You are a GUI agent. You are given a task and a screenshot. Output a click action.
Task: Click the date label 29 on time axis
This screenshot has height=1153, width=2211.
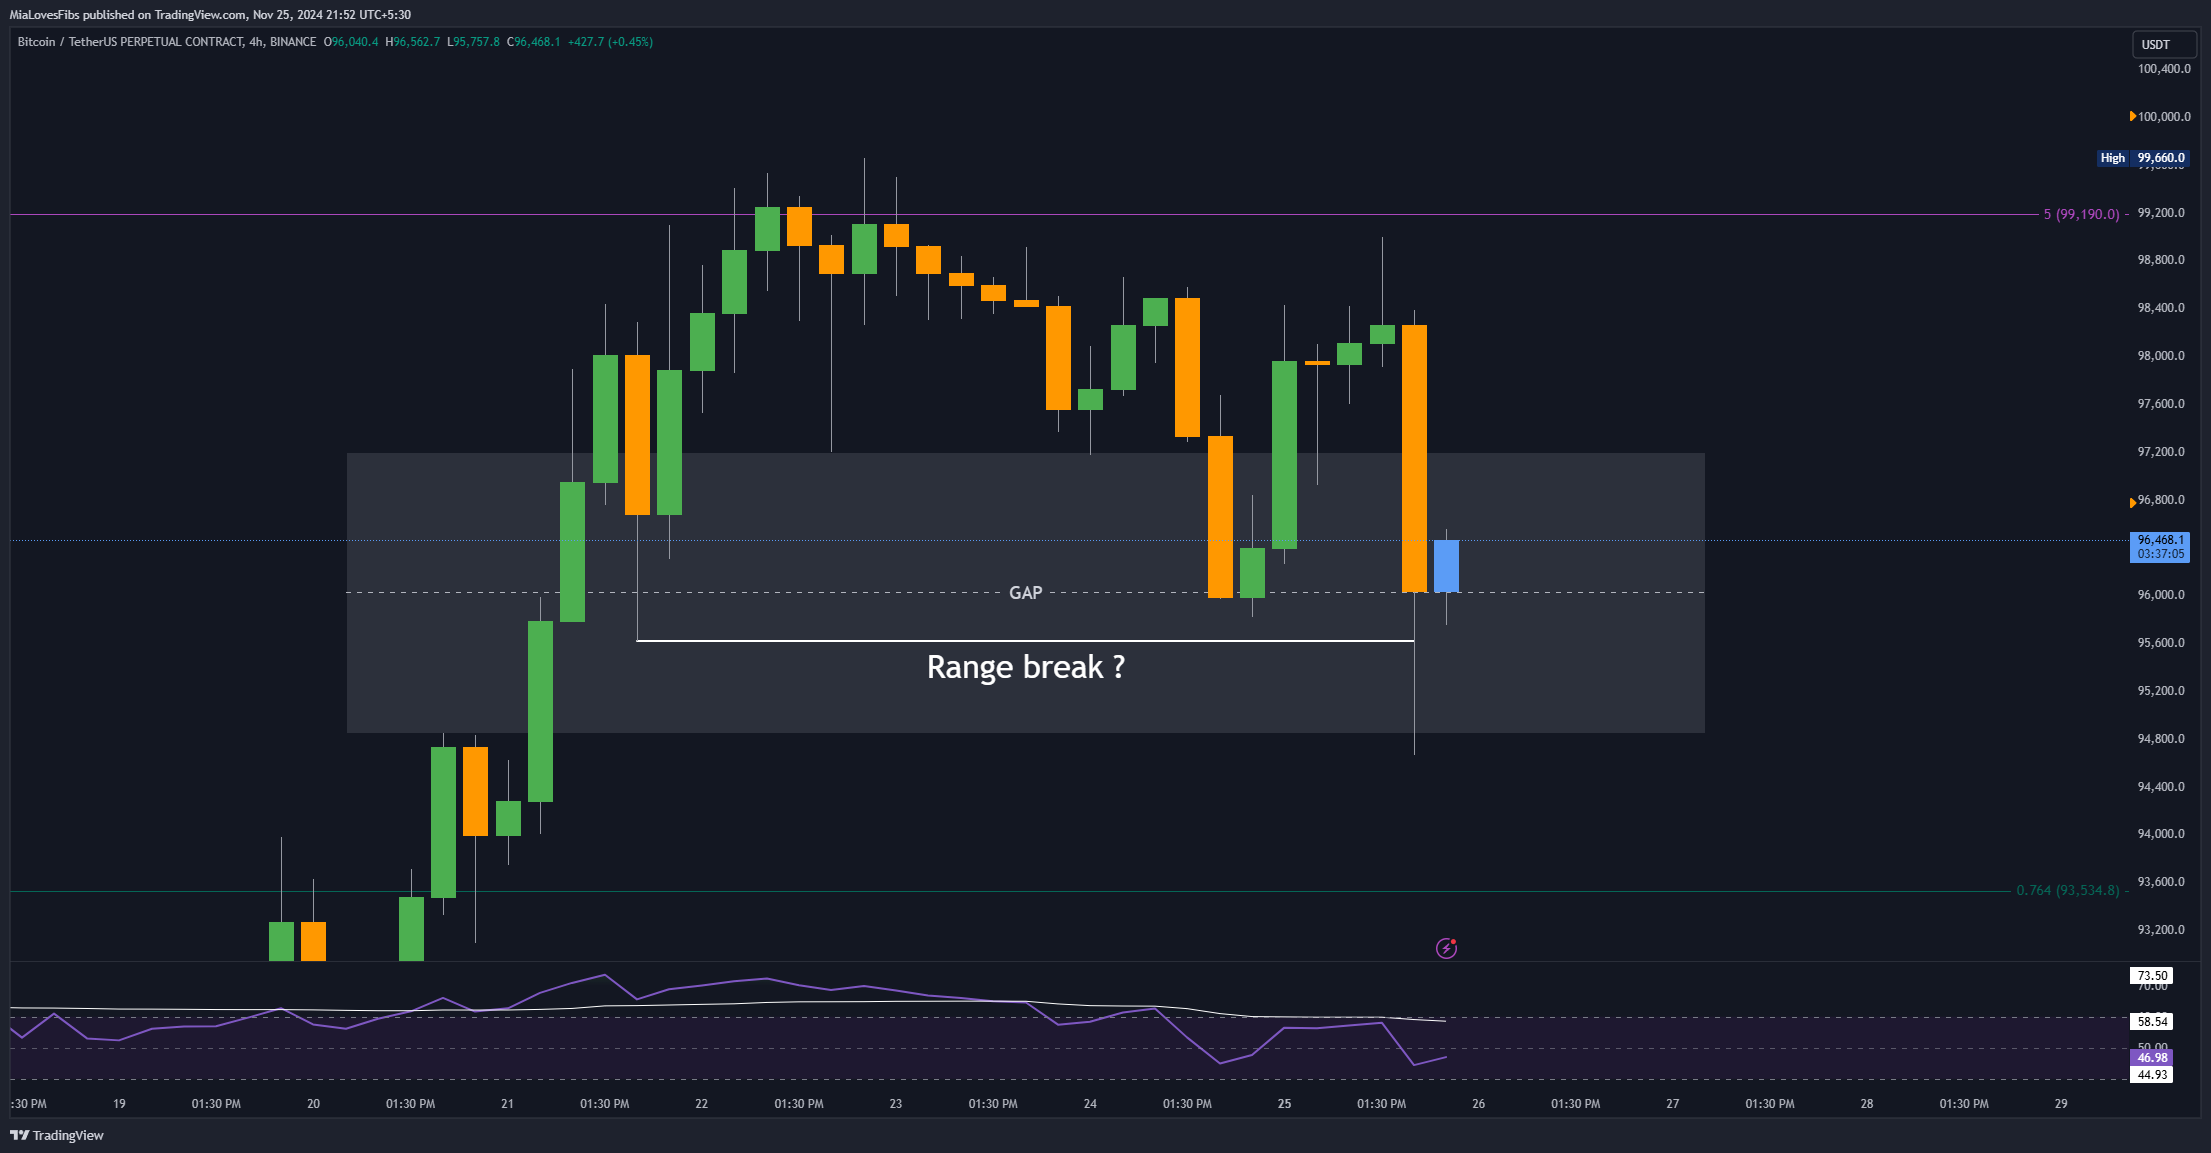[x=2061, y=1104]
